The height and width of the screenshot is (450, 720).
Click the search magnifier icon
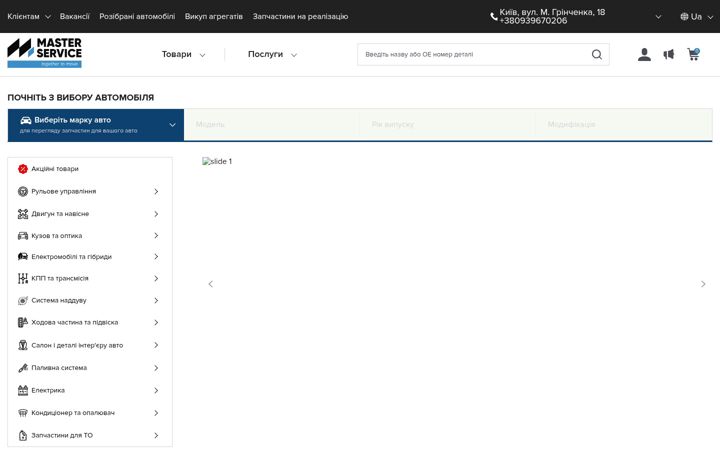(x=596, y=55)
